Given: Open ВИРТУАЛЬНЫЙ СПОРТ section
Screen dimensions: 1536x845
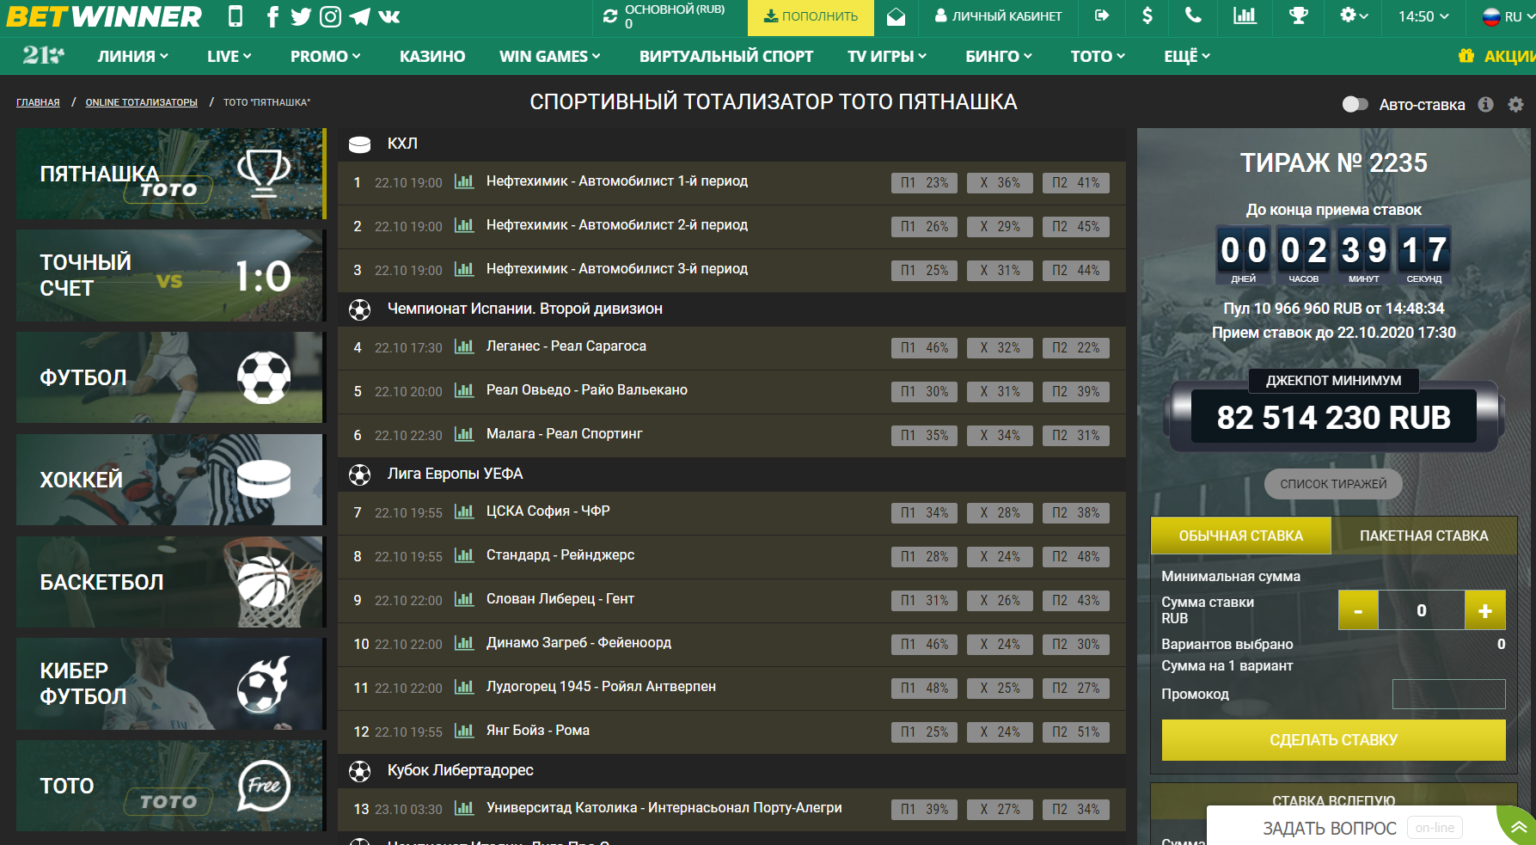Looking at the screenshot, I should [x=726, y=56].
